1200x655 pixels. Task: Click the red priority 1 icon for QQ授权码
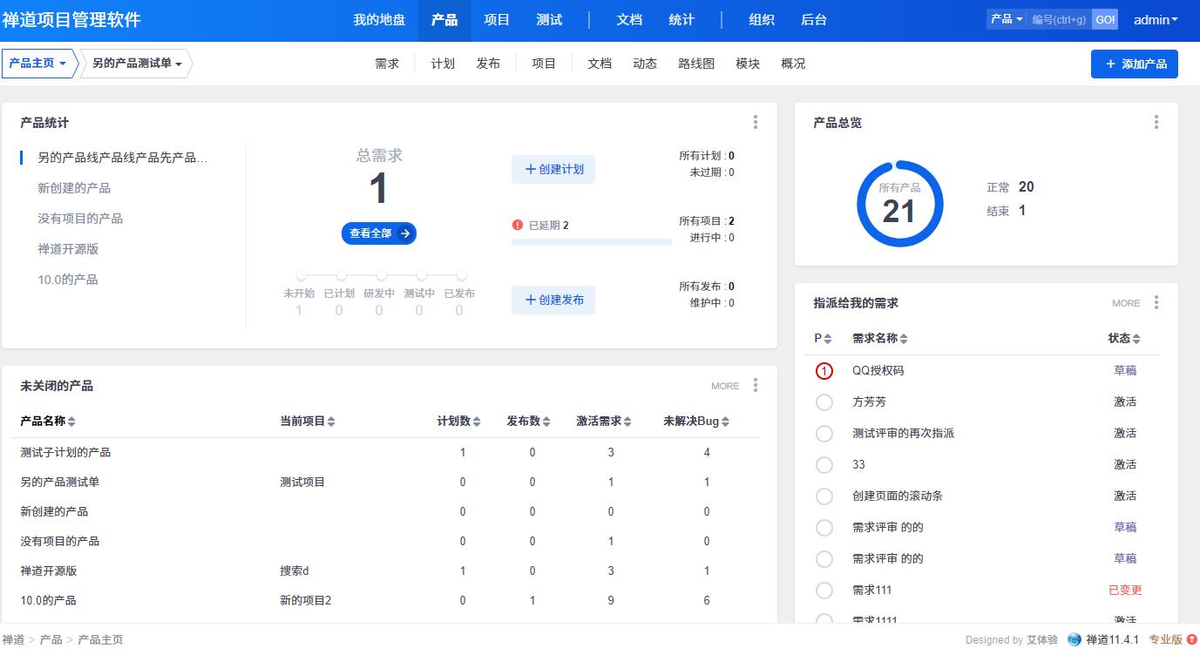[x=824, y=371]
